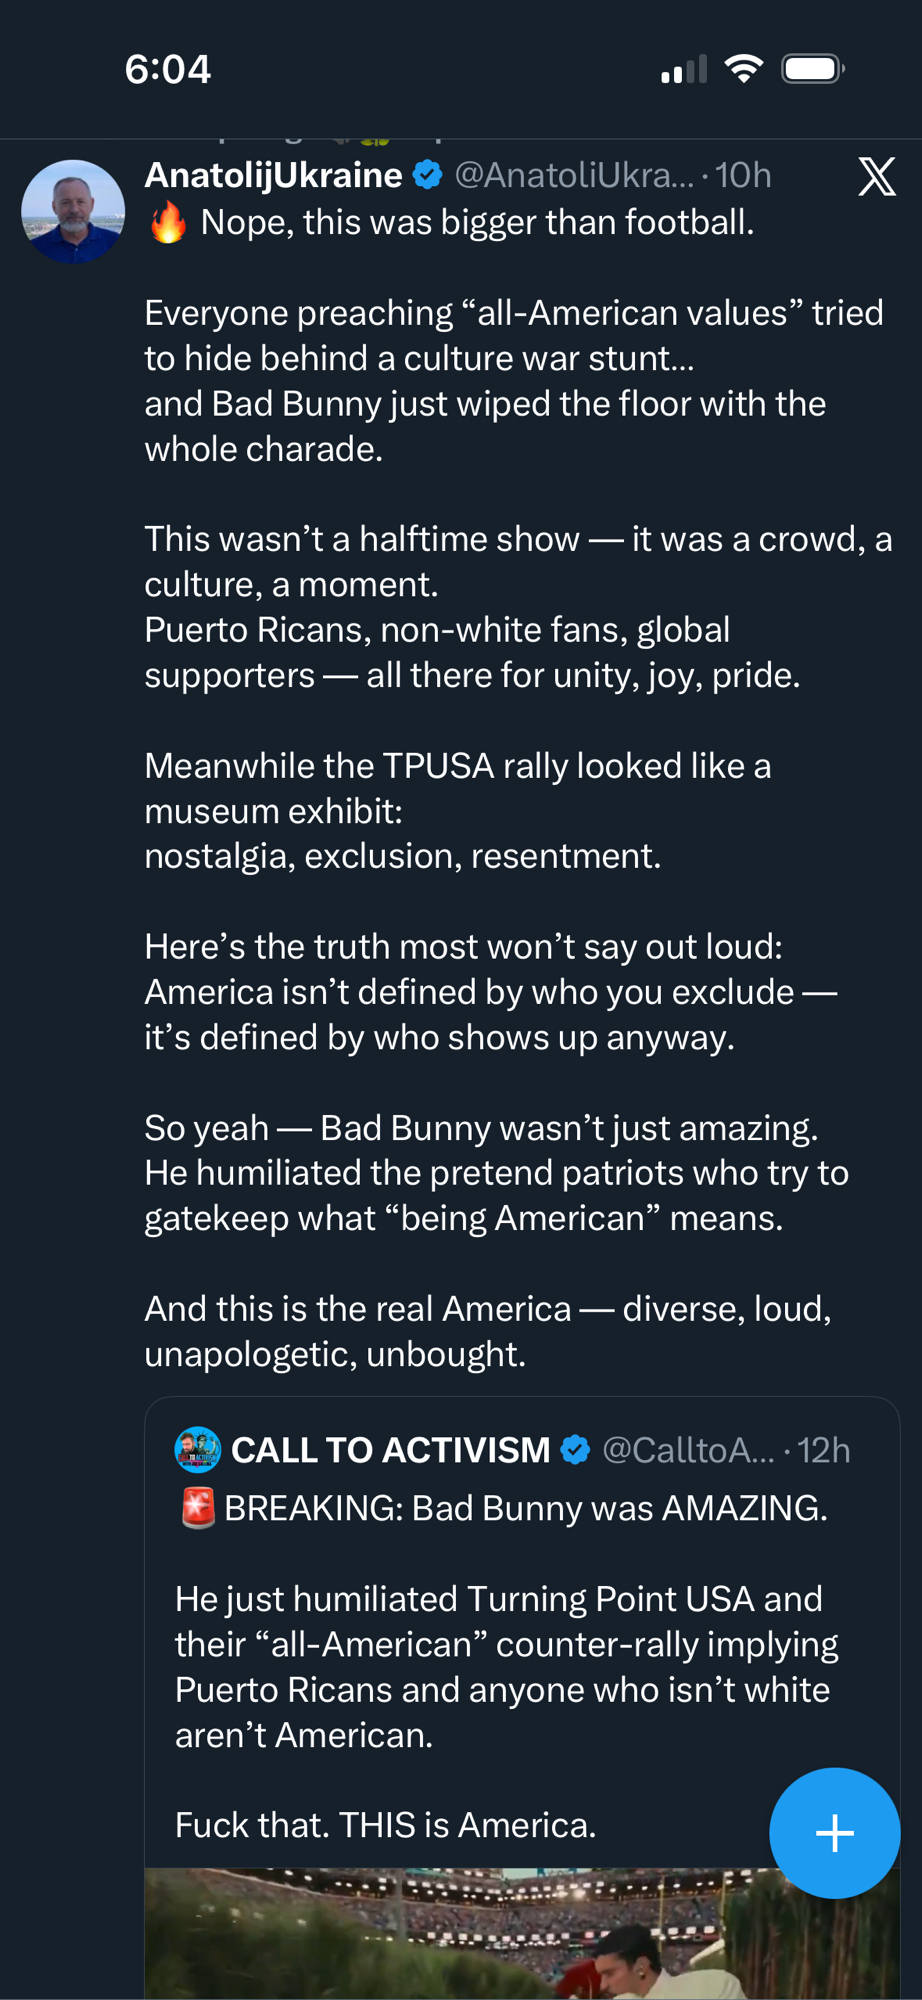Tap the cellular signal bars icon

(x=684, y=70)
